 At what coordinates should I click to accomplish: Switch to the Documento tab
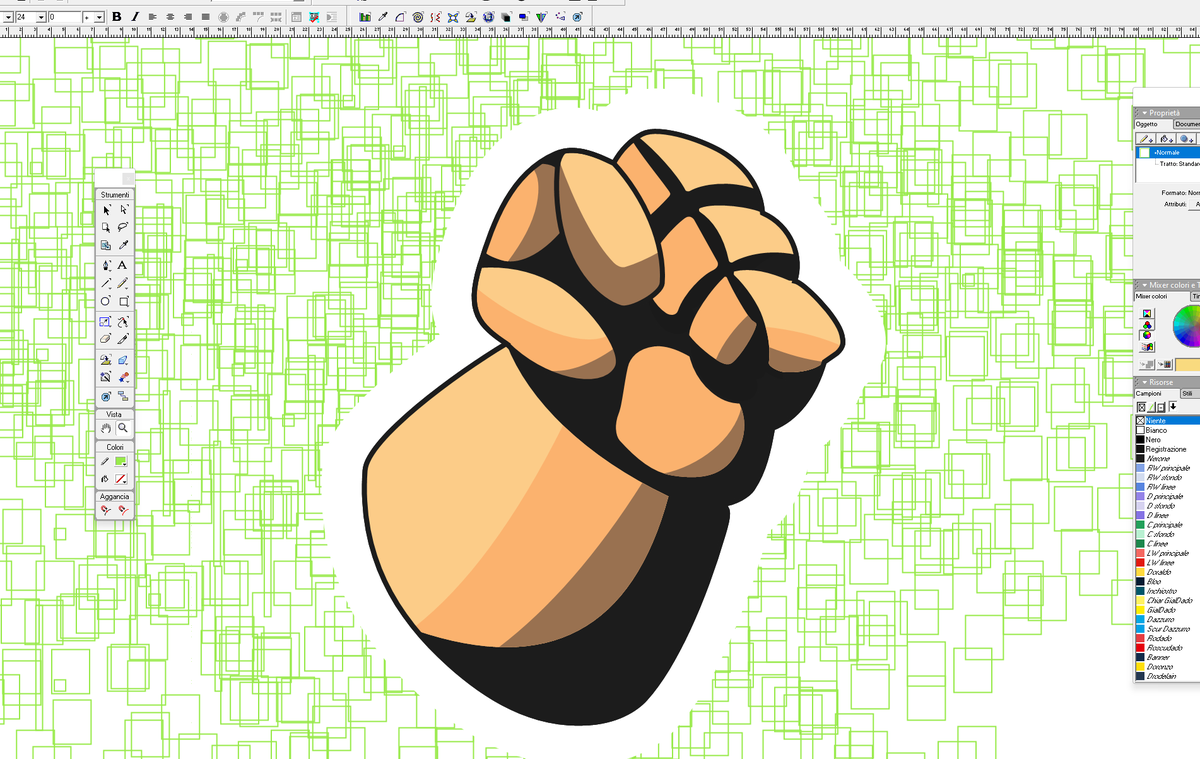[x=1187, y=124]
